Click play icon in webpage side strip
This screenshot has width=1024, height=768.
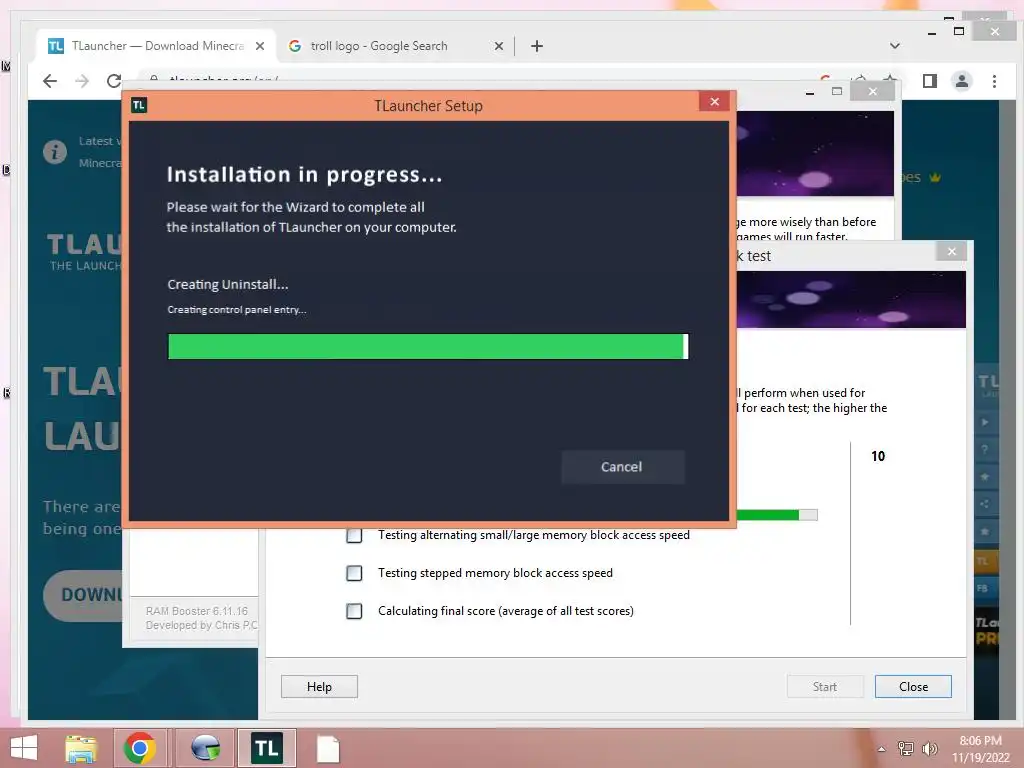point(985,422)
